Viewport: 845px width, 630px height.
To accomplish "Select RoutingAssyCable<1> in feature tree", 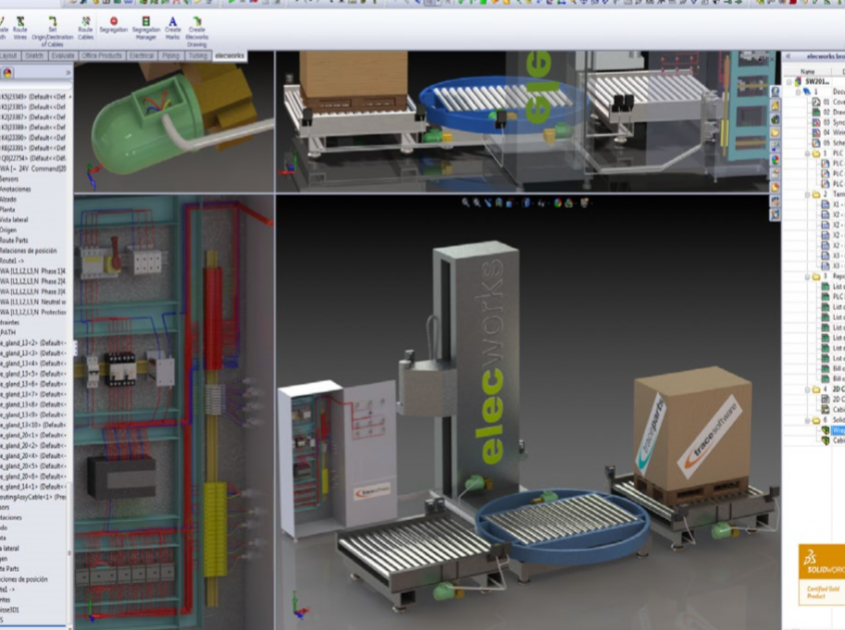I will pyautogui.click(x=33, y=497).
